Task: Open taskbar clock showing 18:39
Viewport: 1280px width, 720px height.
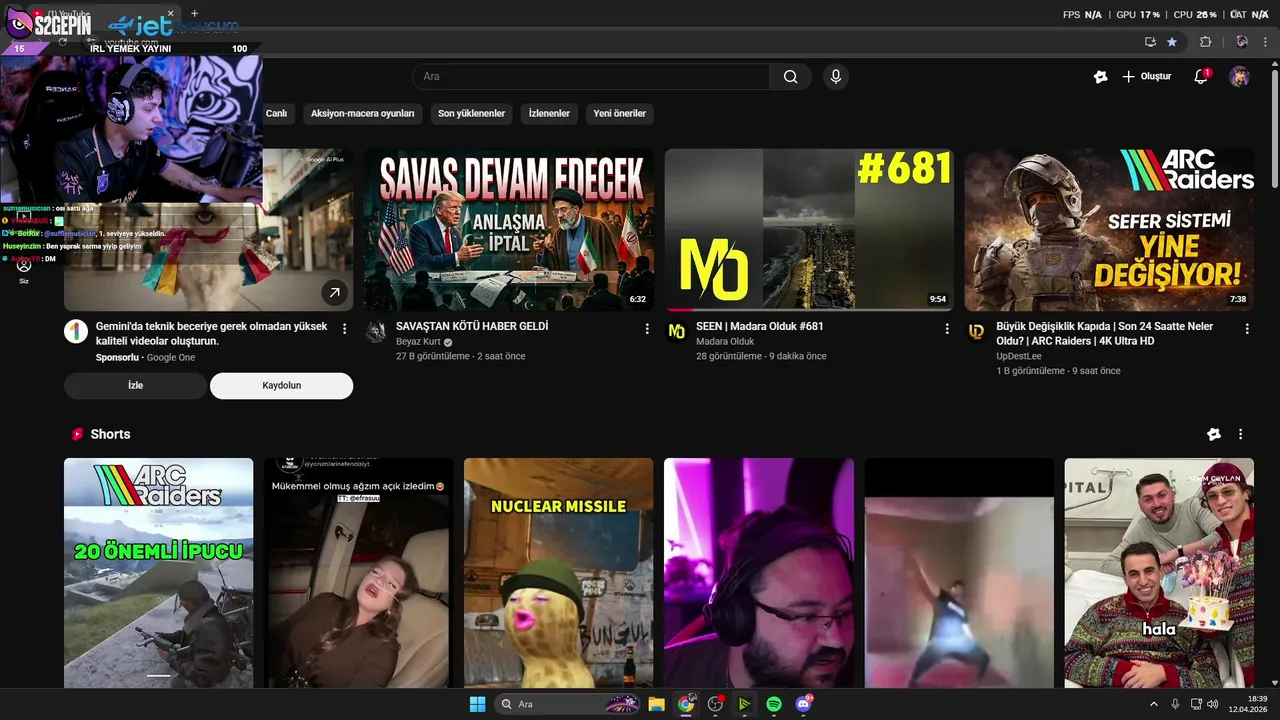Action: pyautogui.click(x=1249, y=704)
